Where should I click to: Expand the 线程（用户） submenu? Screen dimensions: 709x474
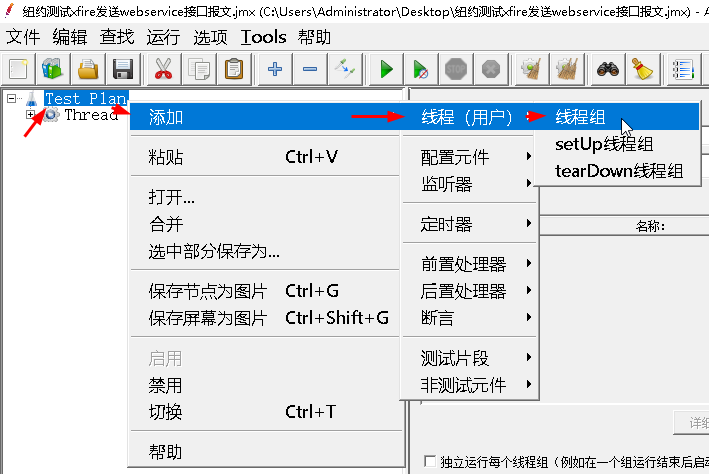pos(468,117)
